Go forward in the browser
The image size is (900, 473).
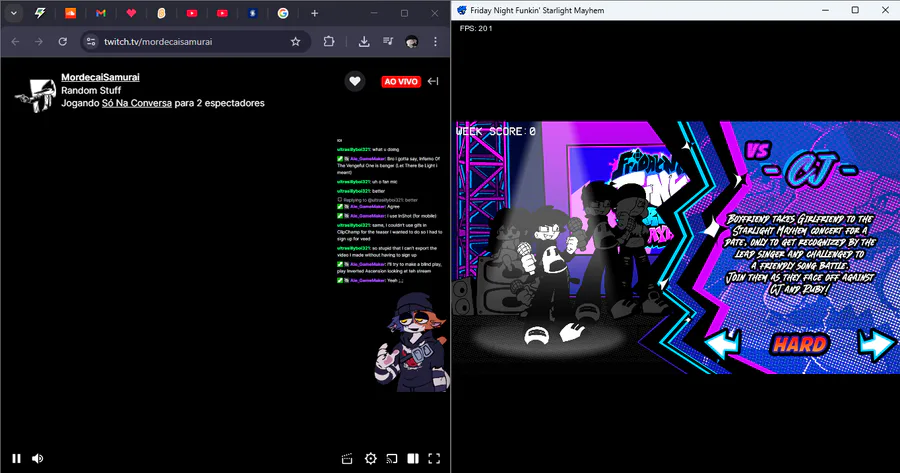38,41
